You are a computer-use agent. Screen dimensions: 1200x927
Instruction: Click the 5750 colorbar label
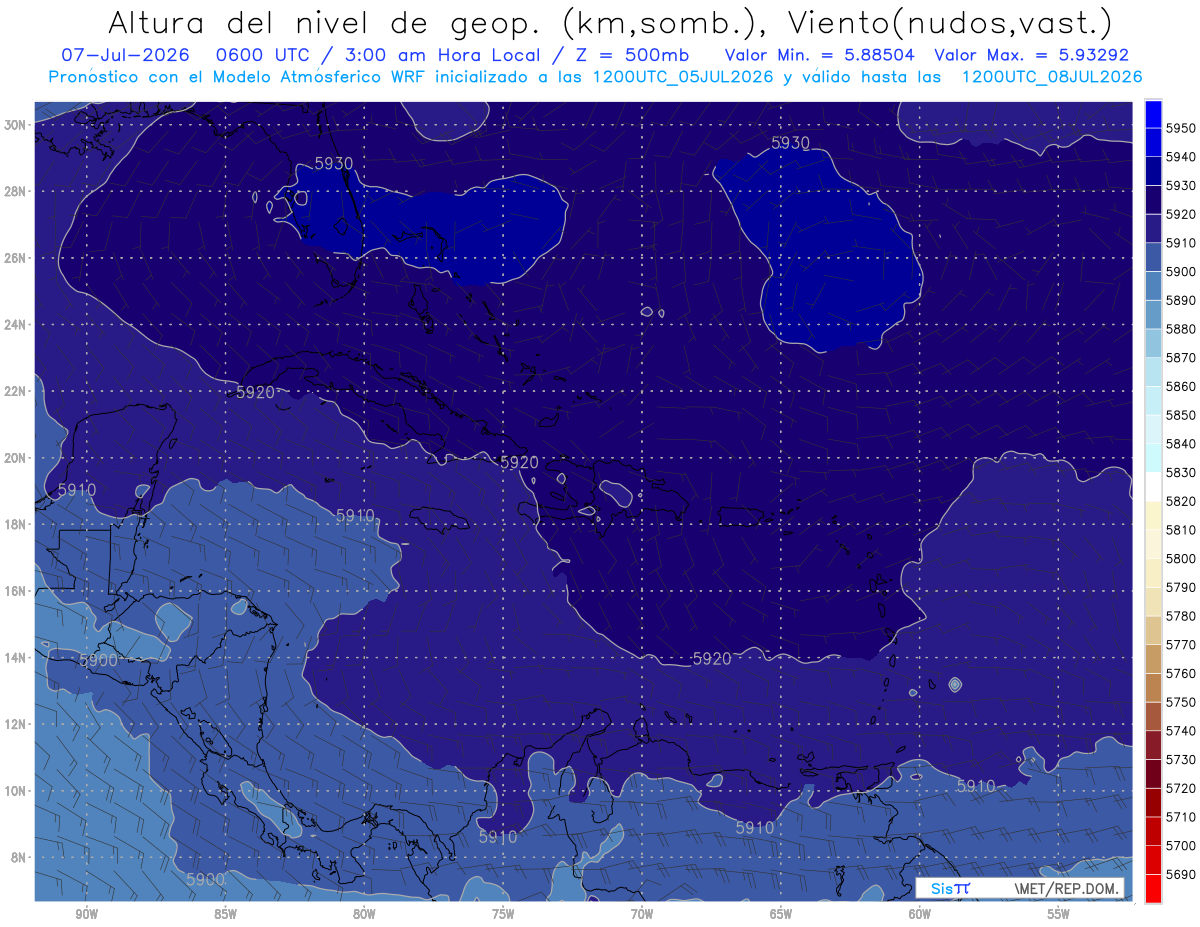1180,702
